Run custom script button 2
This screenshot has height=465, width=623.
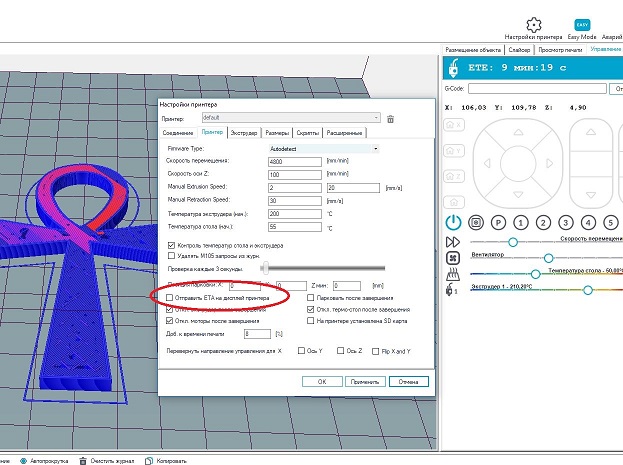pos(543,223)
